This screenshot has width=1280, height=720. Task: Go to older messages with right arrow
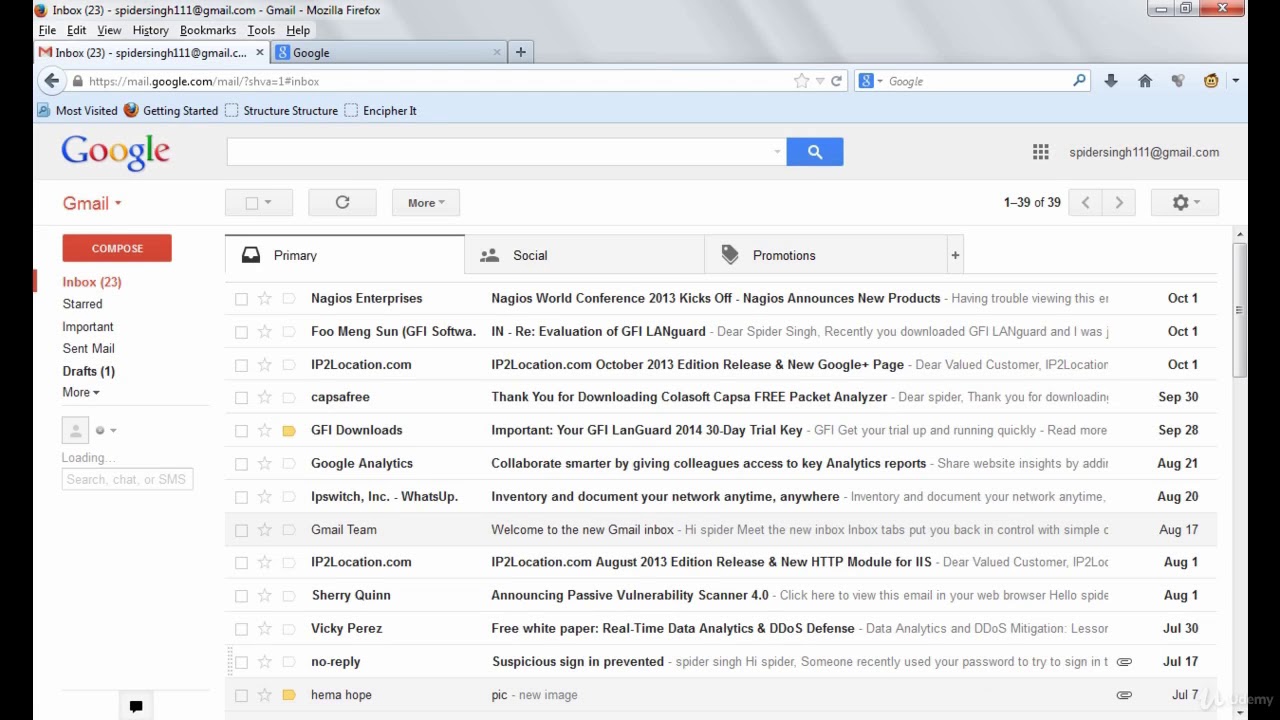(1119, 203)
